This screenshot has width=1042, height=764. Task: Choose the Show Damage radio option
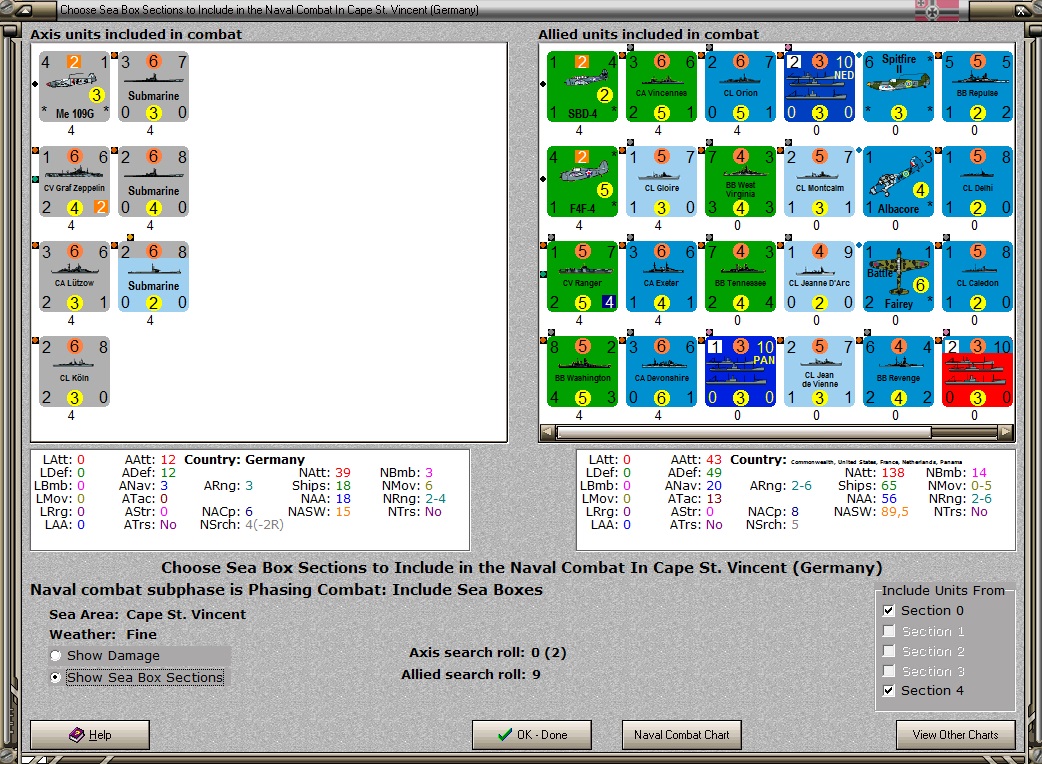[x=56, y=656]
